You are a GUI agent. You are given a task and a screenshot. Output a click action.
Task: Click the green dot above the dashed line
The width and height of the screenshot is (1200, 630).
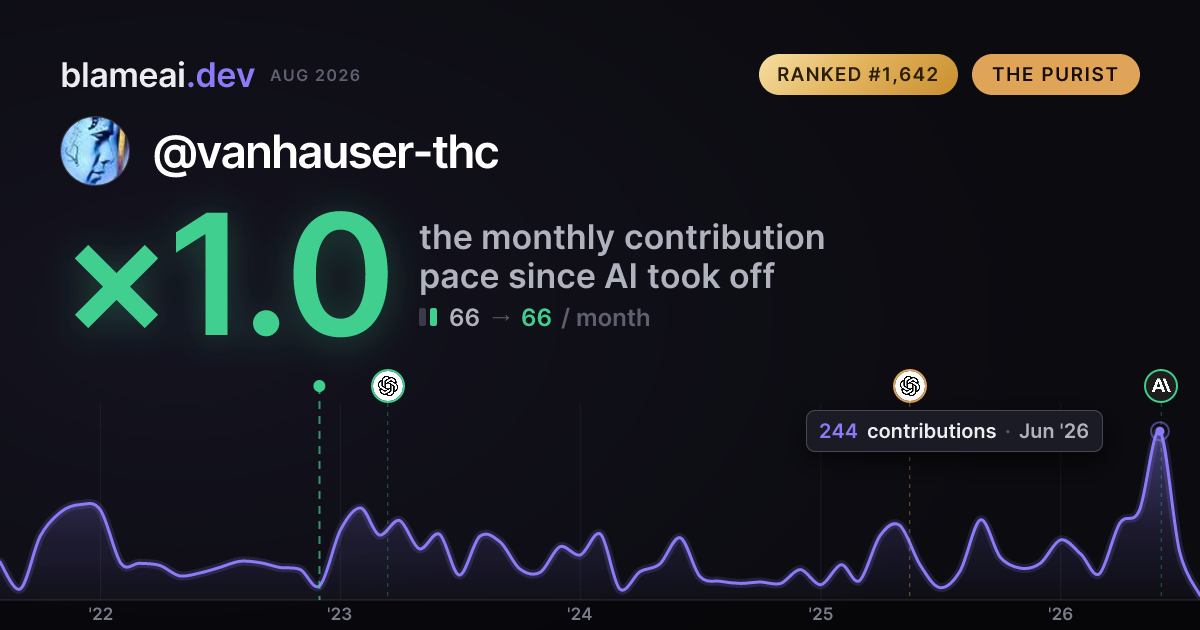tap(319, 386)
